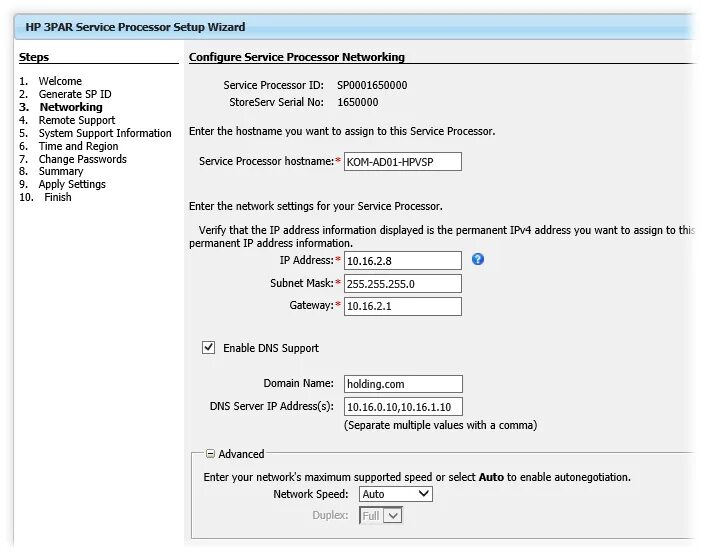Select step 2 Generate SP ID
701x554 pixels.
click(75, 94)
